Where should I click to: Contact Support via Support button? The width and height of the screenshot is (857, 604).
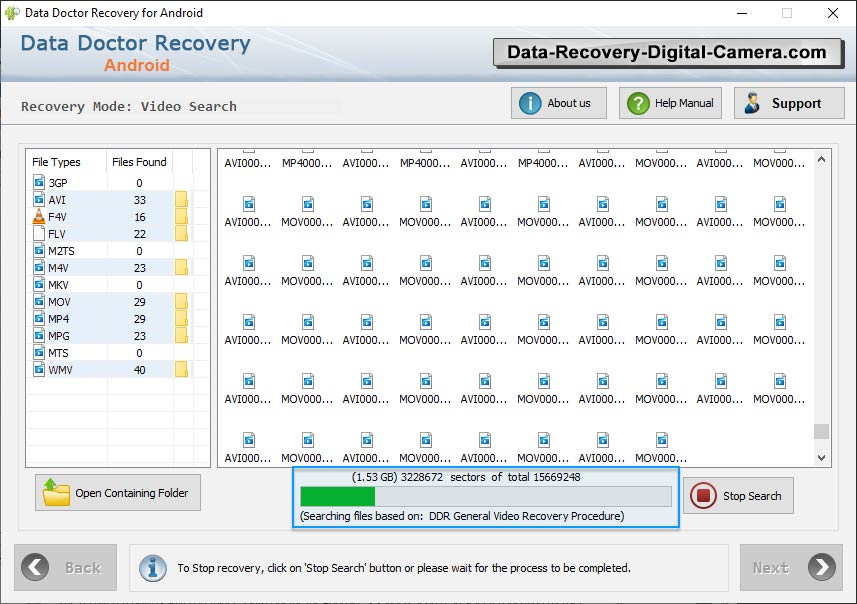789,103
